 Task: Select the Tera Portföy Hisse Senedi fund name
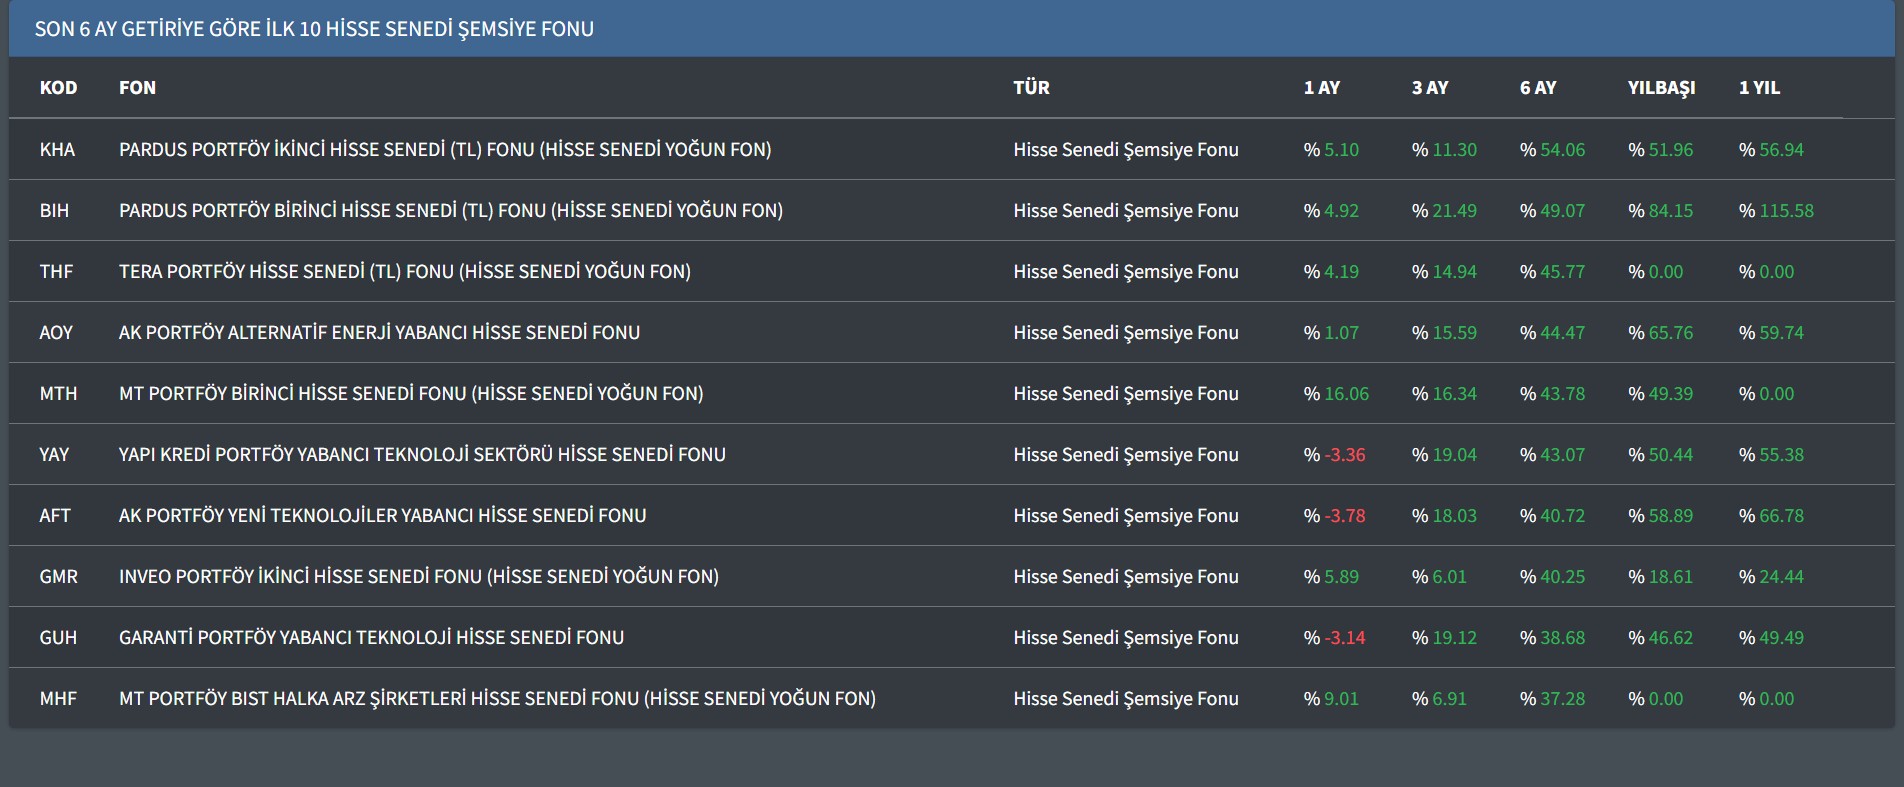coord(405,272)
